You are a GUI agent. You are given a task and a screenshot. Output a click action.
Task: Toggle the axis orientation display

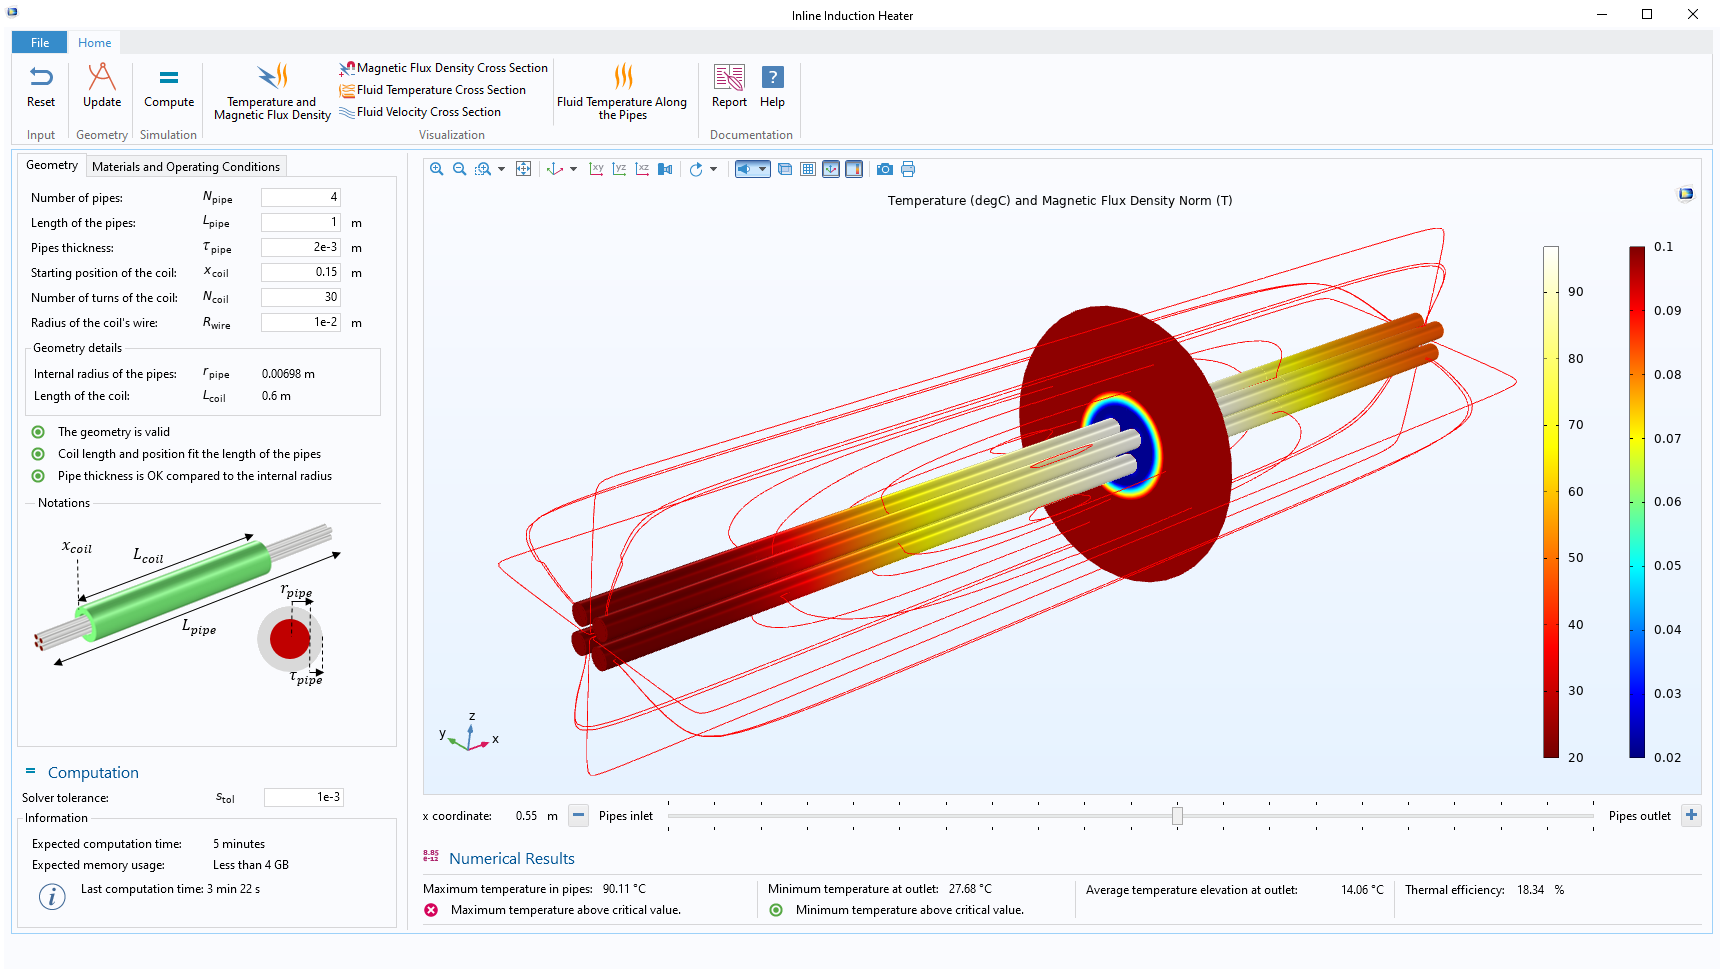click(x=831, y=169)
